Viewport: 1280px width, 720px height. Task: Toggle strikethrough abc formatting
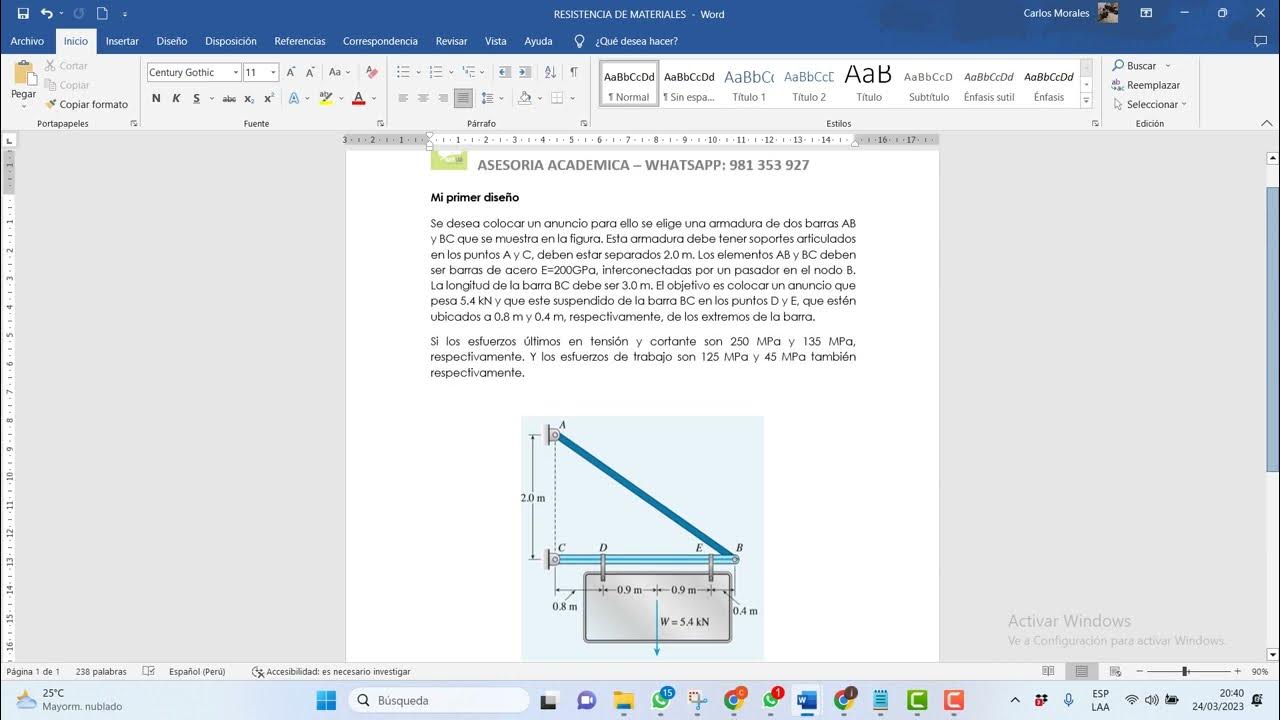coord(229,98)
